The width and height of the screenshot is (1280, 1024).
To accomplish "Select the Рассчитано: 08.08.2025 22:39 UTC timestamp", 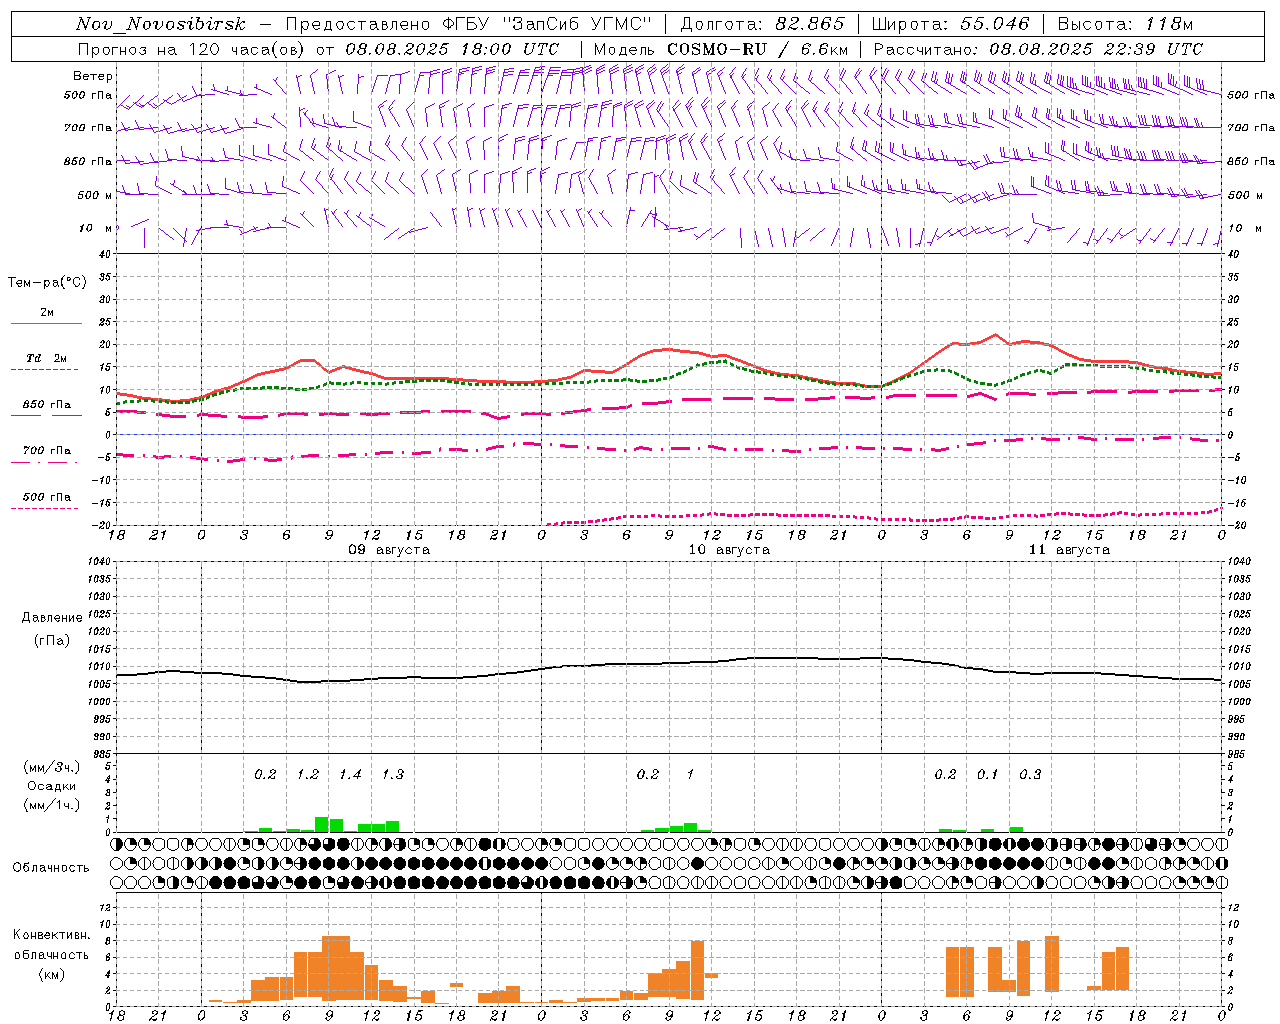I will click(1038, 49).
